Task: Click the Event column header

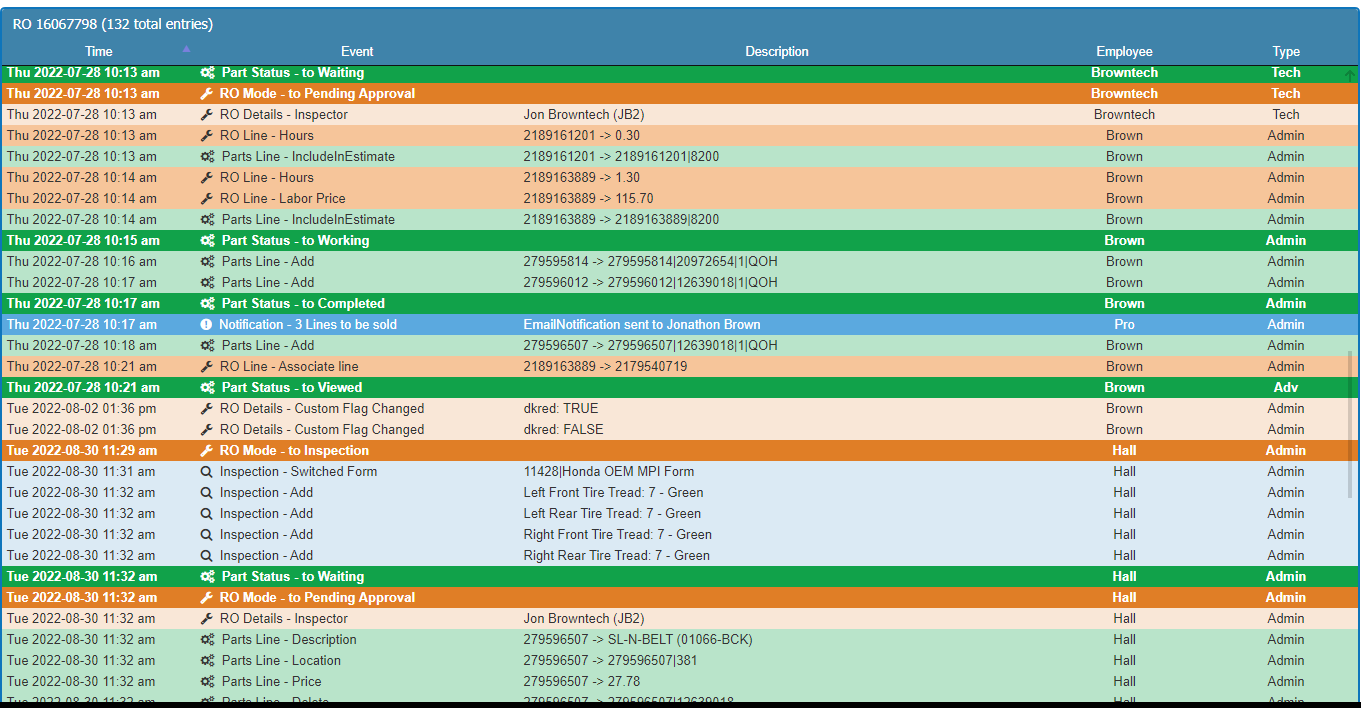Action: [357, 51]
